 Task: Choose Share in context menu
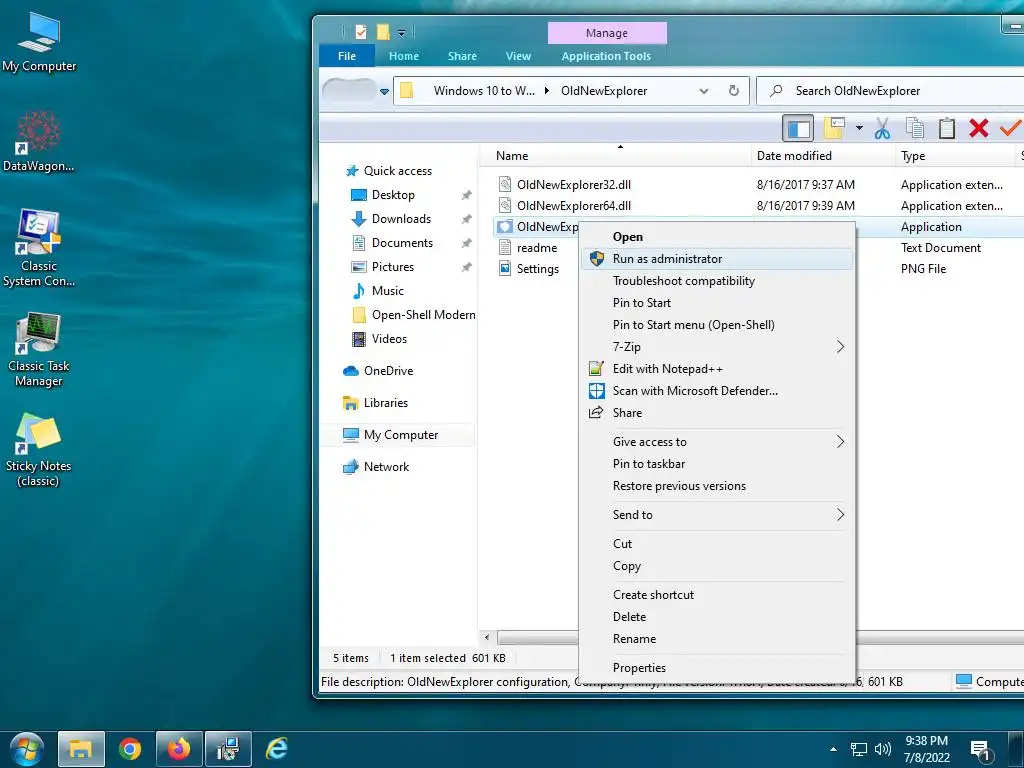(x=716, y=413)
